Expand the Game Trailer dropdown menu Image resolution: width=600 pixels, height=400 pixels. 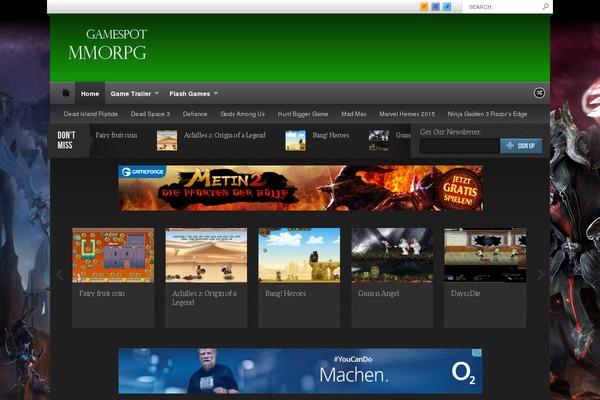[134, 93]
